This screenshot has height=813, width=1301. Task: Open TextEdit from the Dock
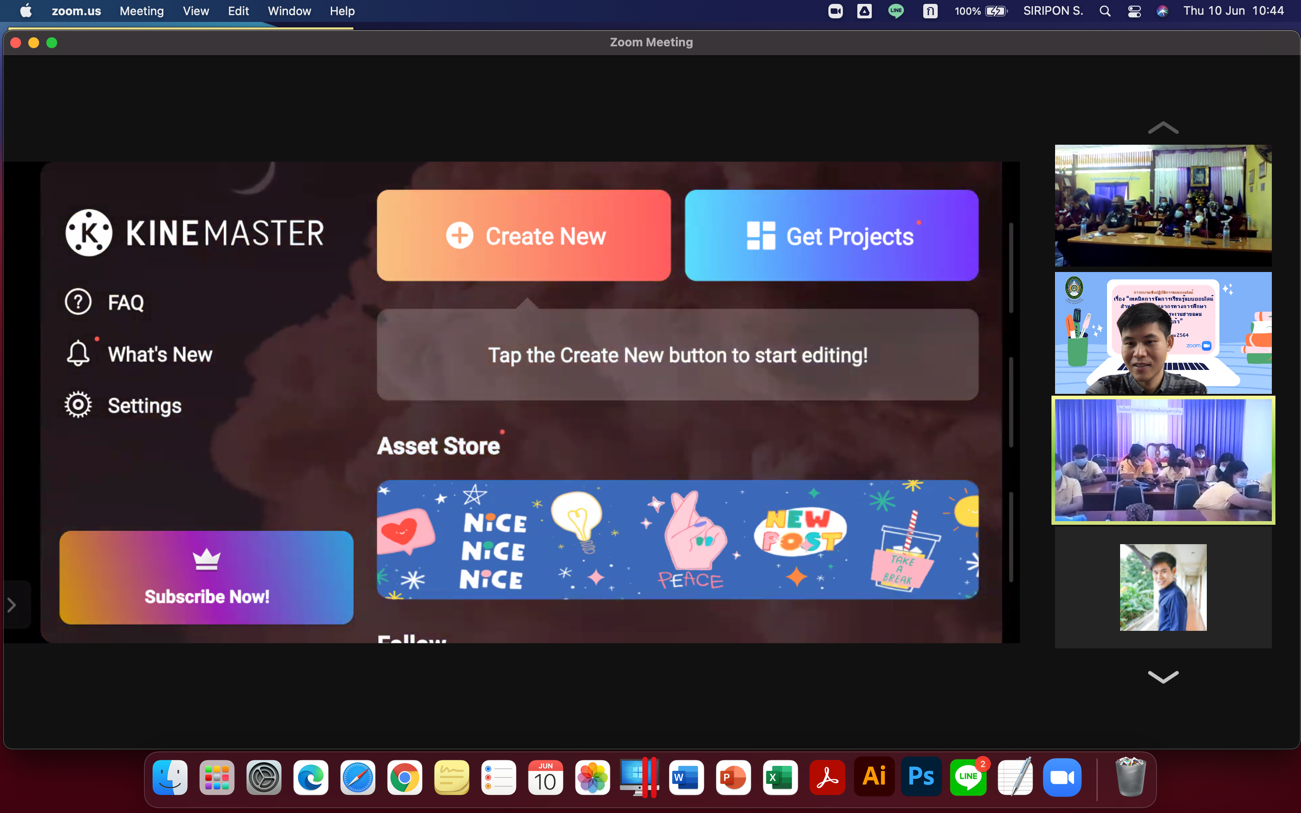pos(1015,778)
